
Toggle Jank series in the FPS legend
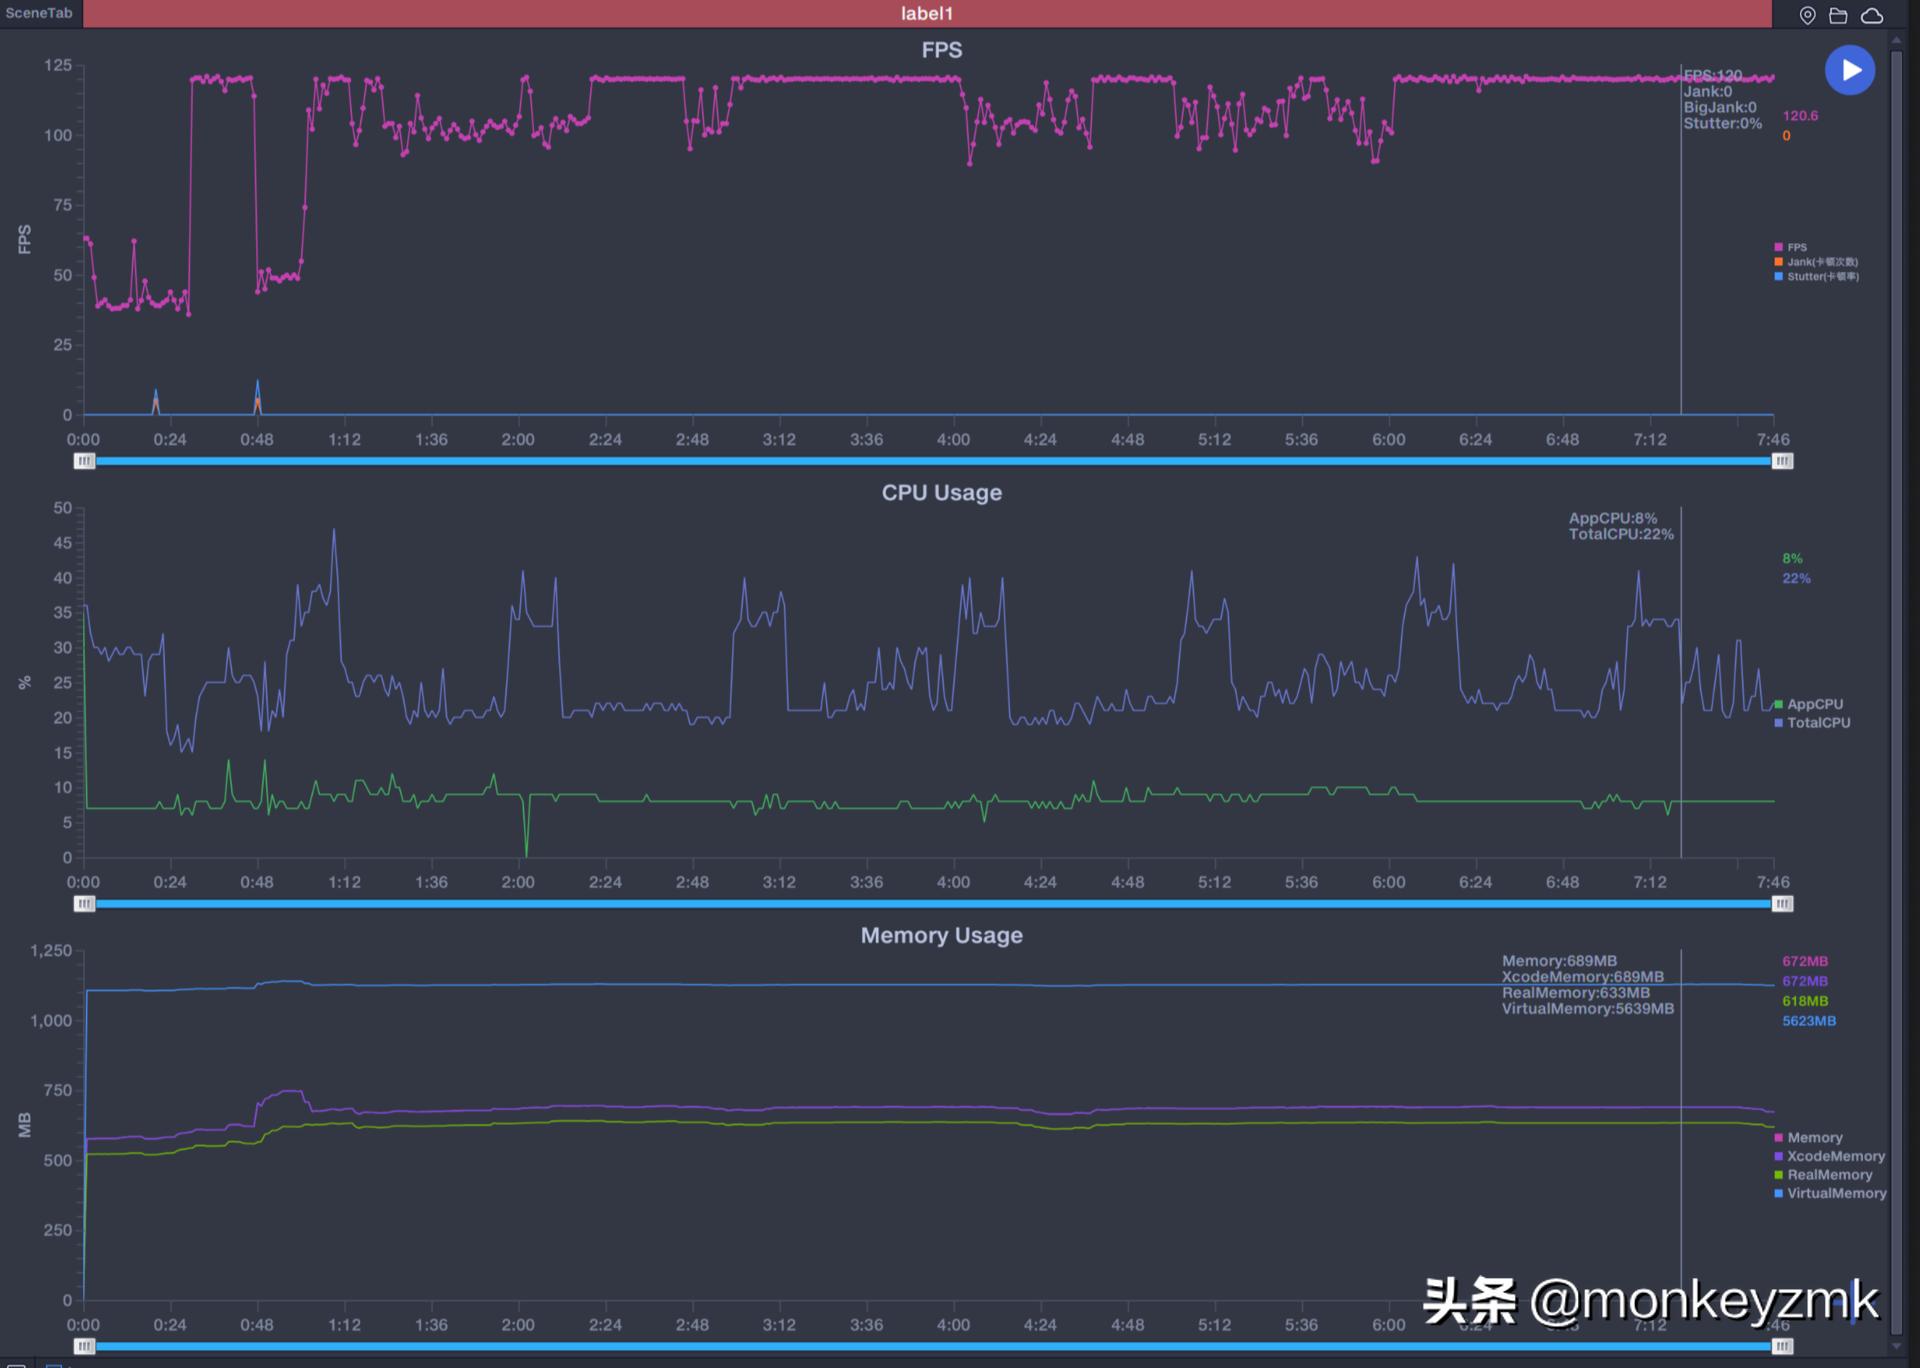click(x=1820, y=262)
